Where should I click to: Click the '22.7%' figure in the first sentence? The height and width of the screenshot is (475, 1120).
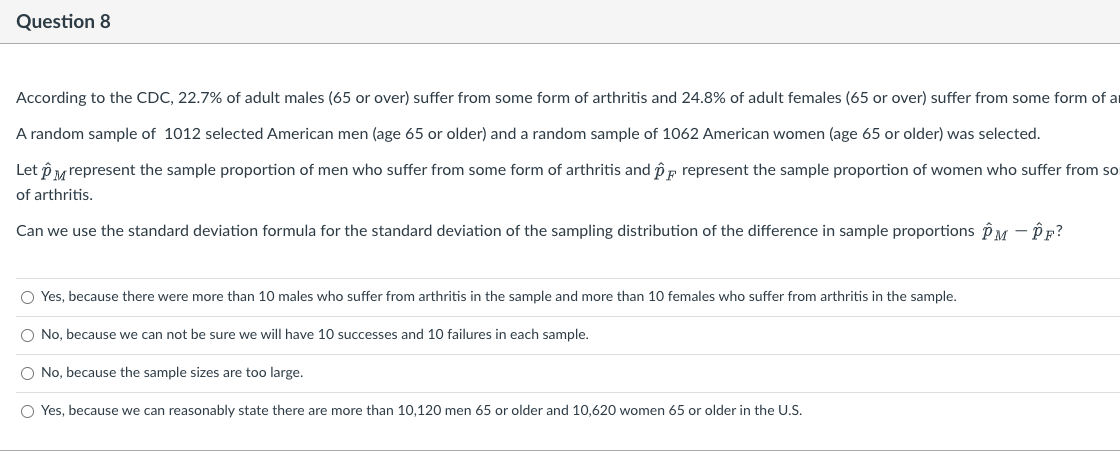click(x=200, y=98)
